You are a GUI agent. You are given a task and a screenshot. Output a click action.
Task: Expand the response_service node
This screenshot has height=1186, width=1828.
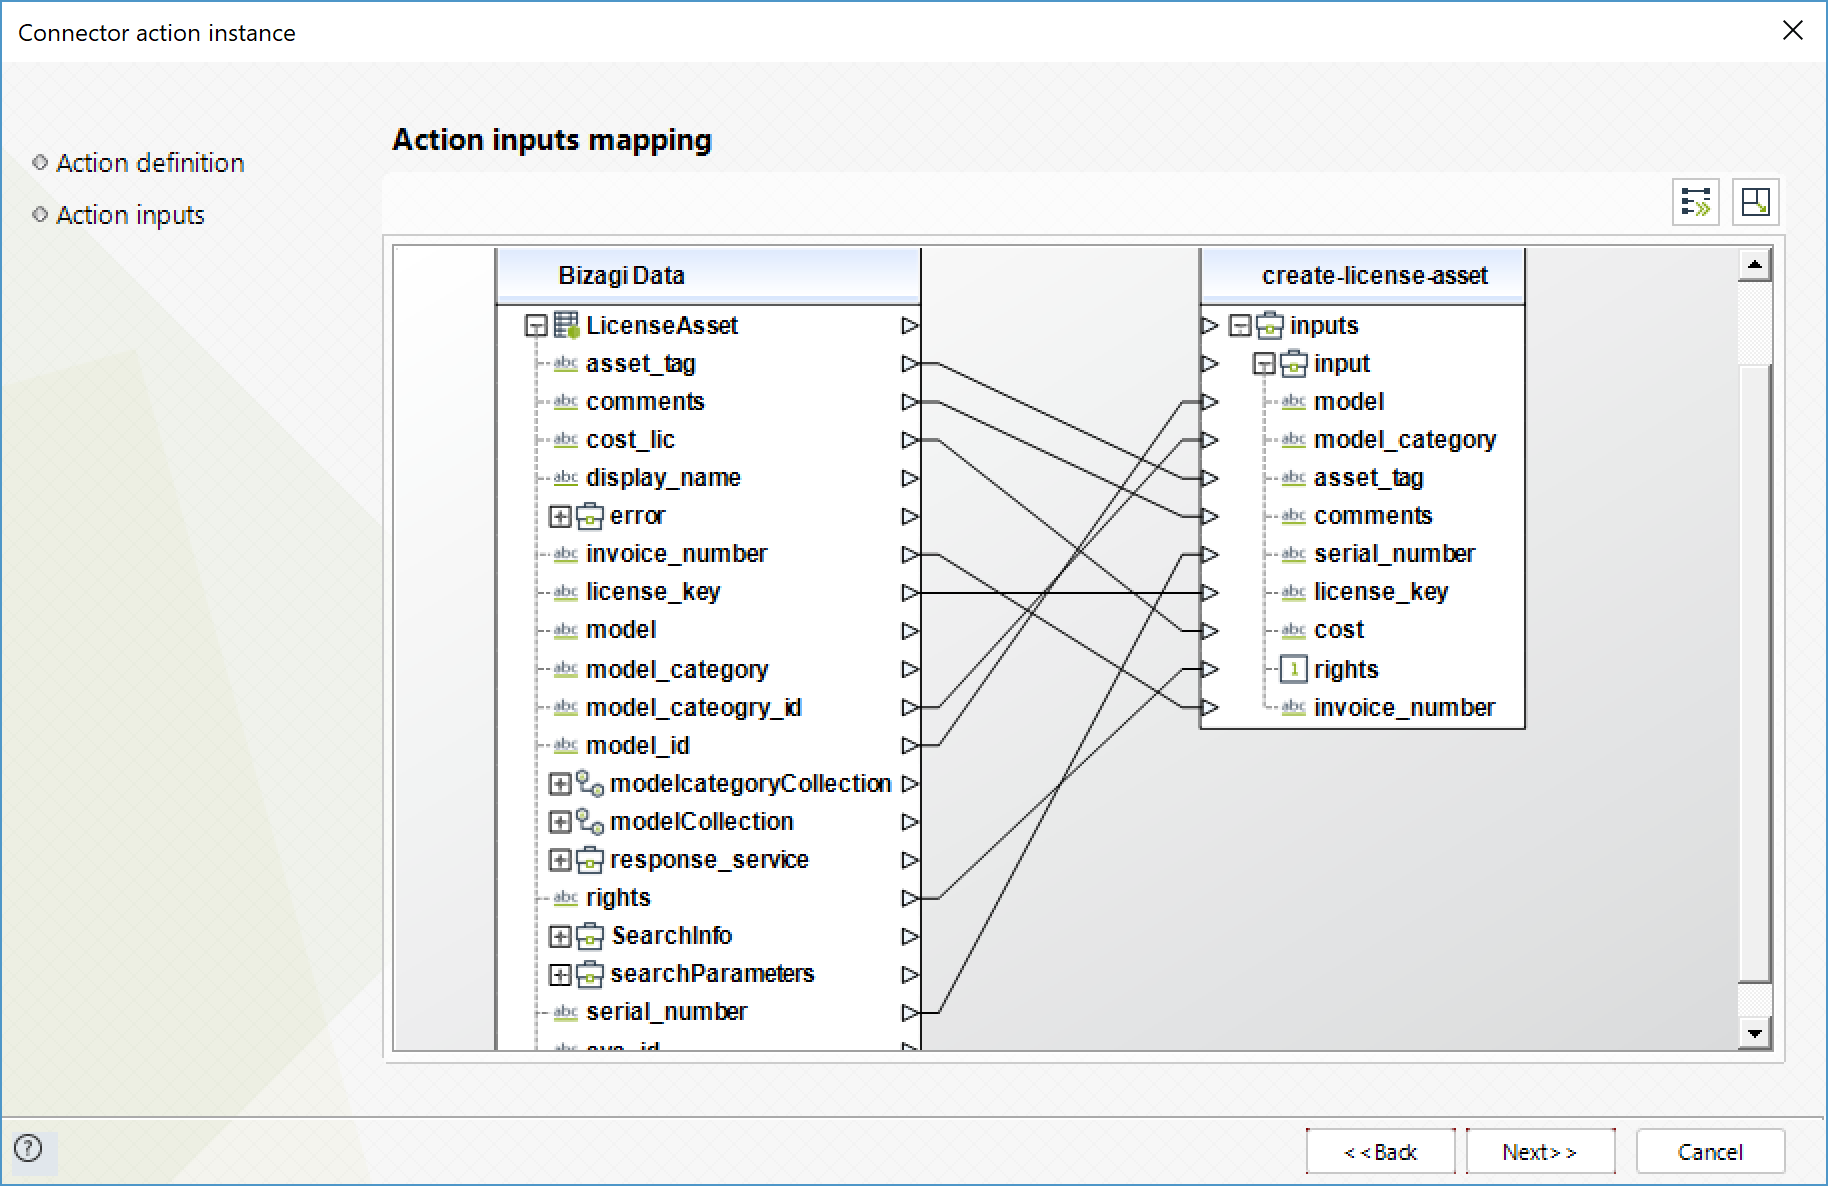coord(560,860)
